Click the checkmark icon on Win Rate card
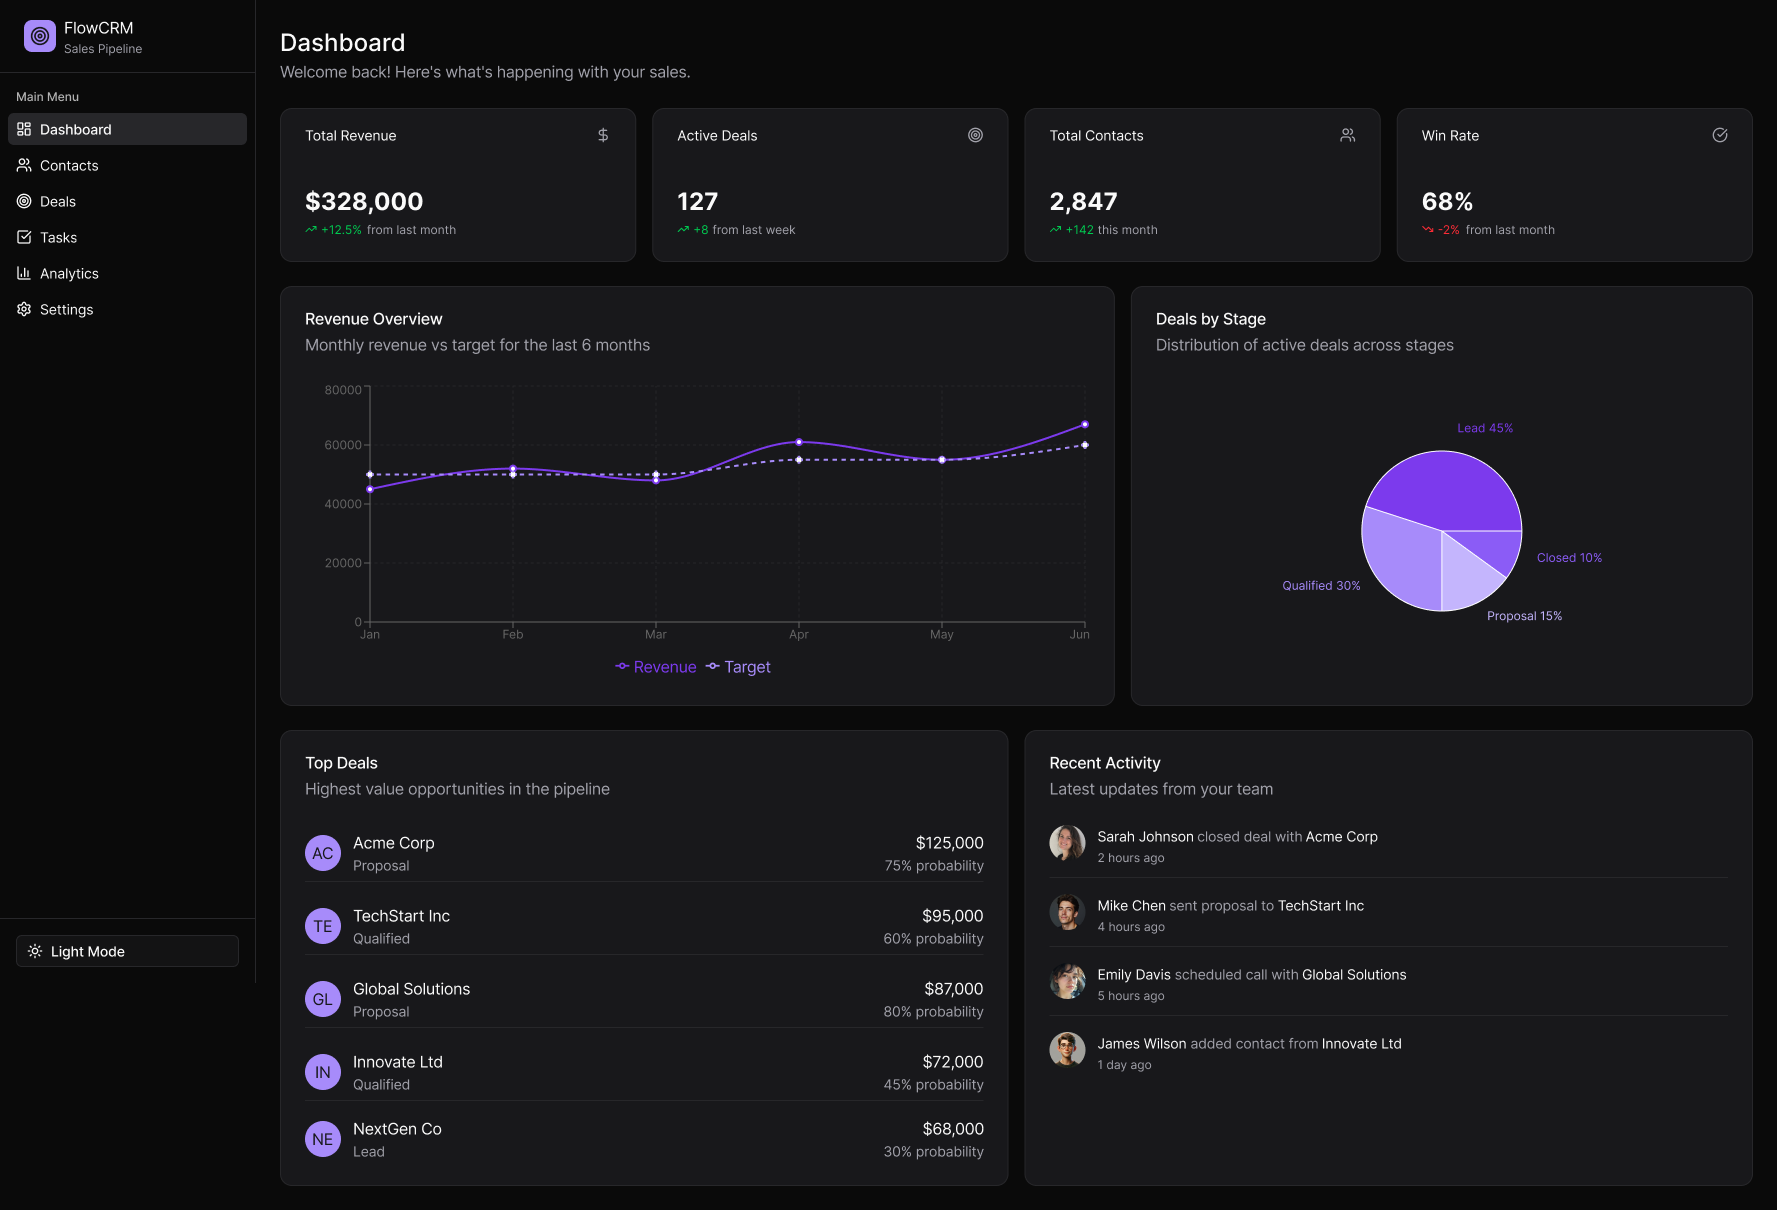Screen dimensions: 1777x1210 pos(1720,135)
